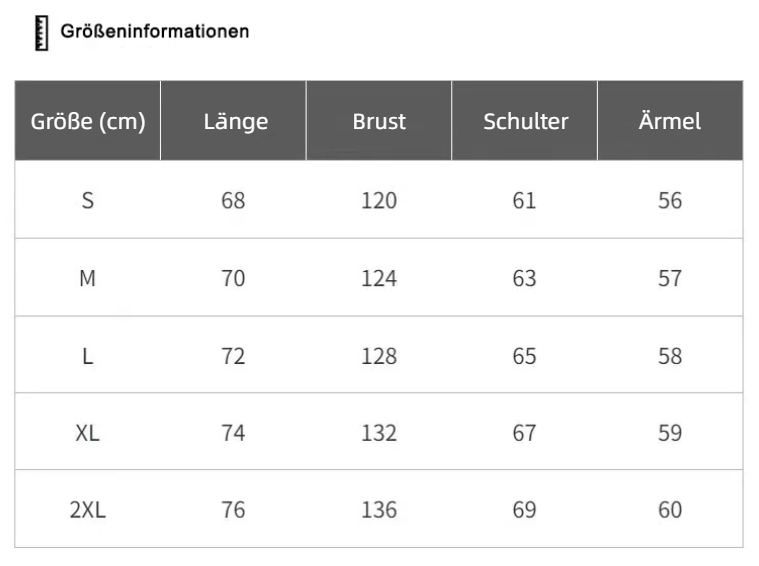Select the XL size row label
The height and width of the screenshot is (566, 759).
[x=88, y=433]
